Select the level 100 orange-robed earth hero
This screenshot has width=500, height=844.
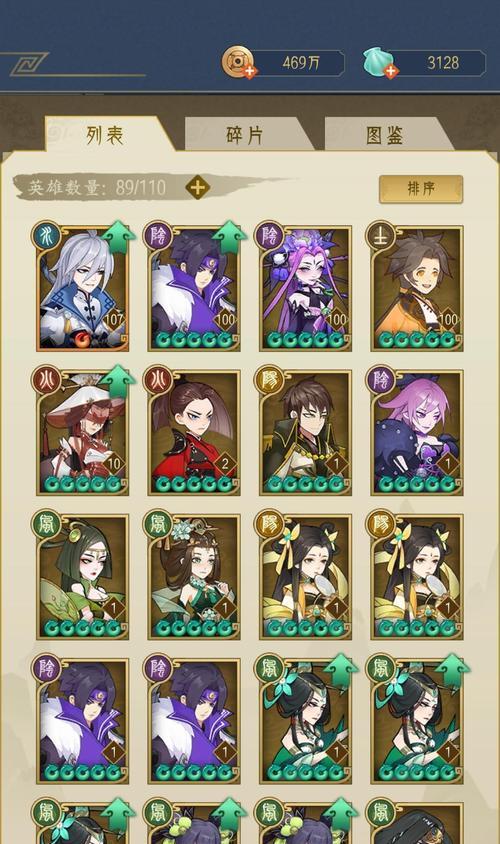pos(417,288)
